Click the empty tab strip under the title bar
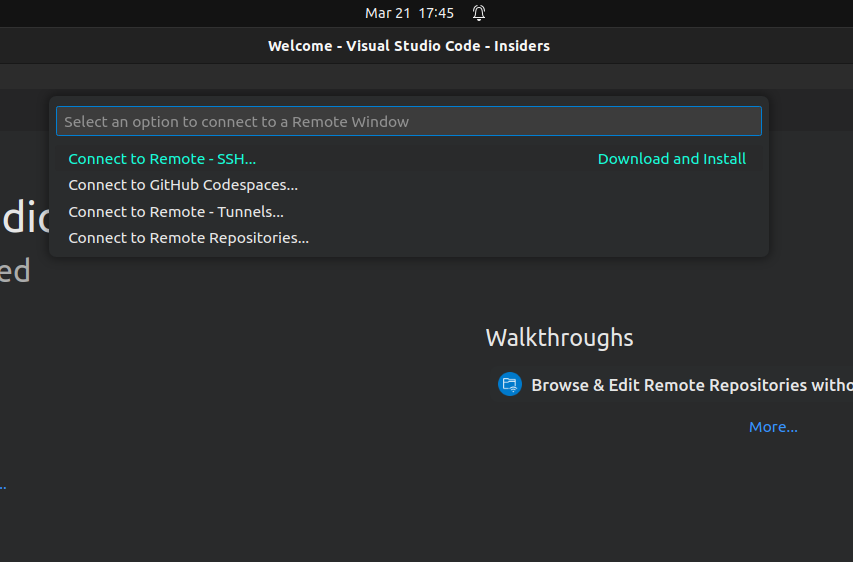853x562 pixels. tap(426, 77)
